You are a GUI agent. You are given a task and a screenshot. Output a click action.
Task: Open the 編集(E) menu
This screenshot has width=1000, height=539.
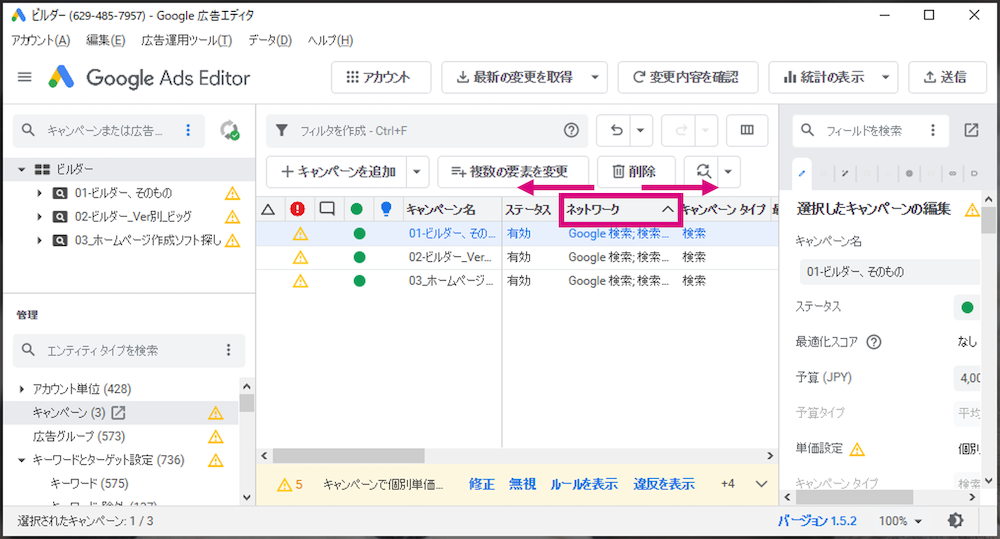click(106, 40)
